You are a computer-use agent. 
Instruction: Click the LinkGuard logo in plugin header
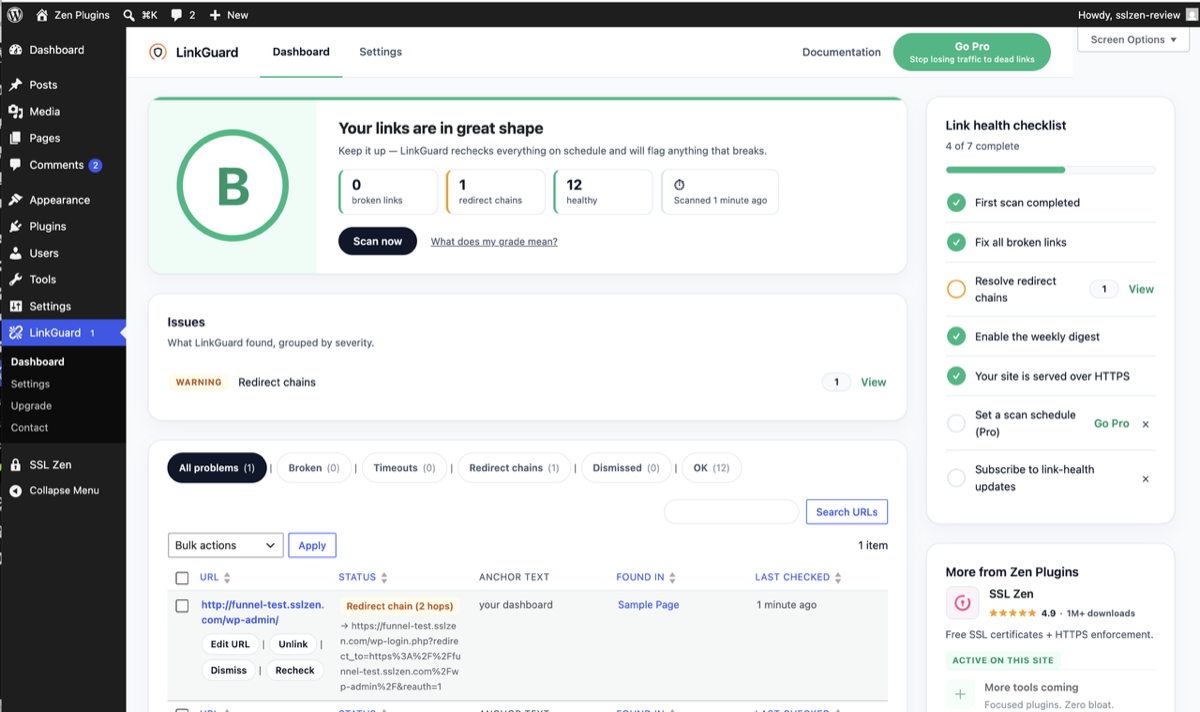[x=157, y=52]
